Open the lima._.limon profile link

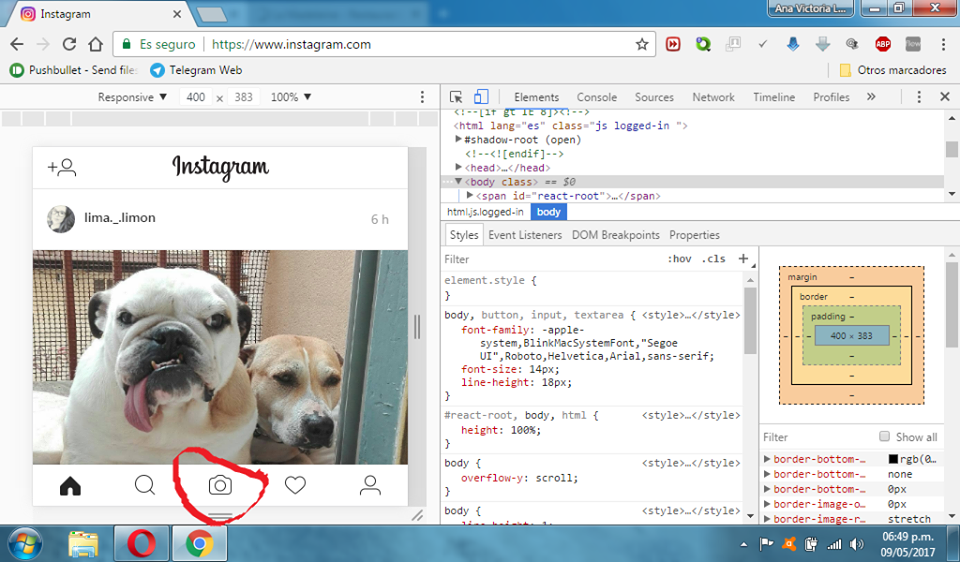tap(120, 218)
